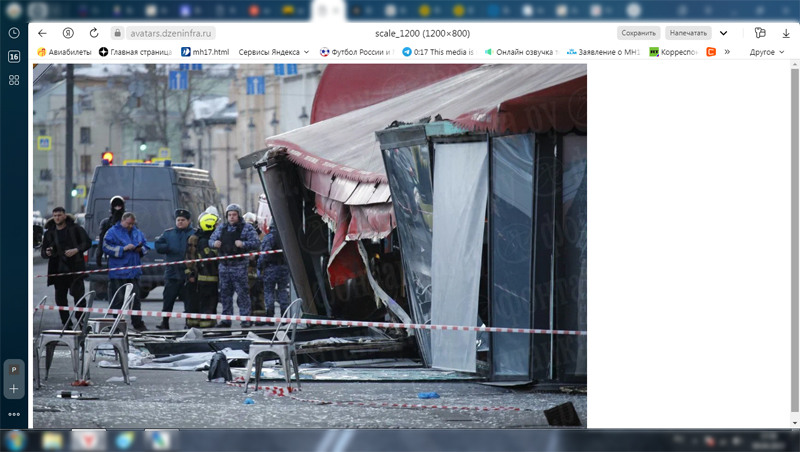
Task: Open Yandex home via the Я icon
Action: [68, 33]
